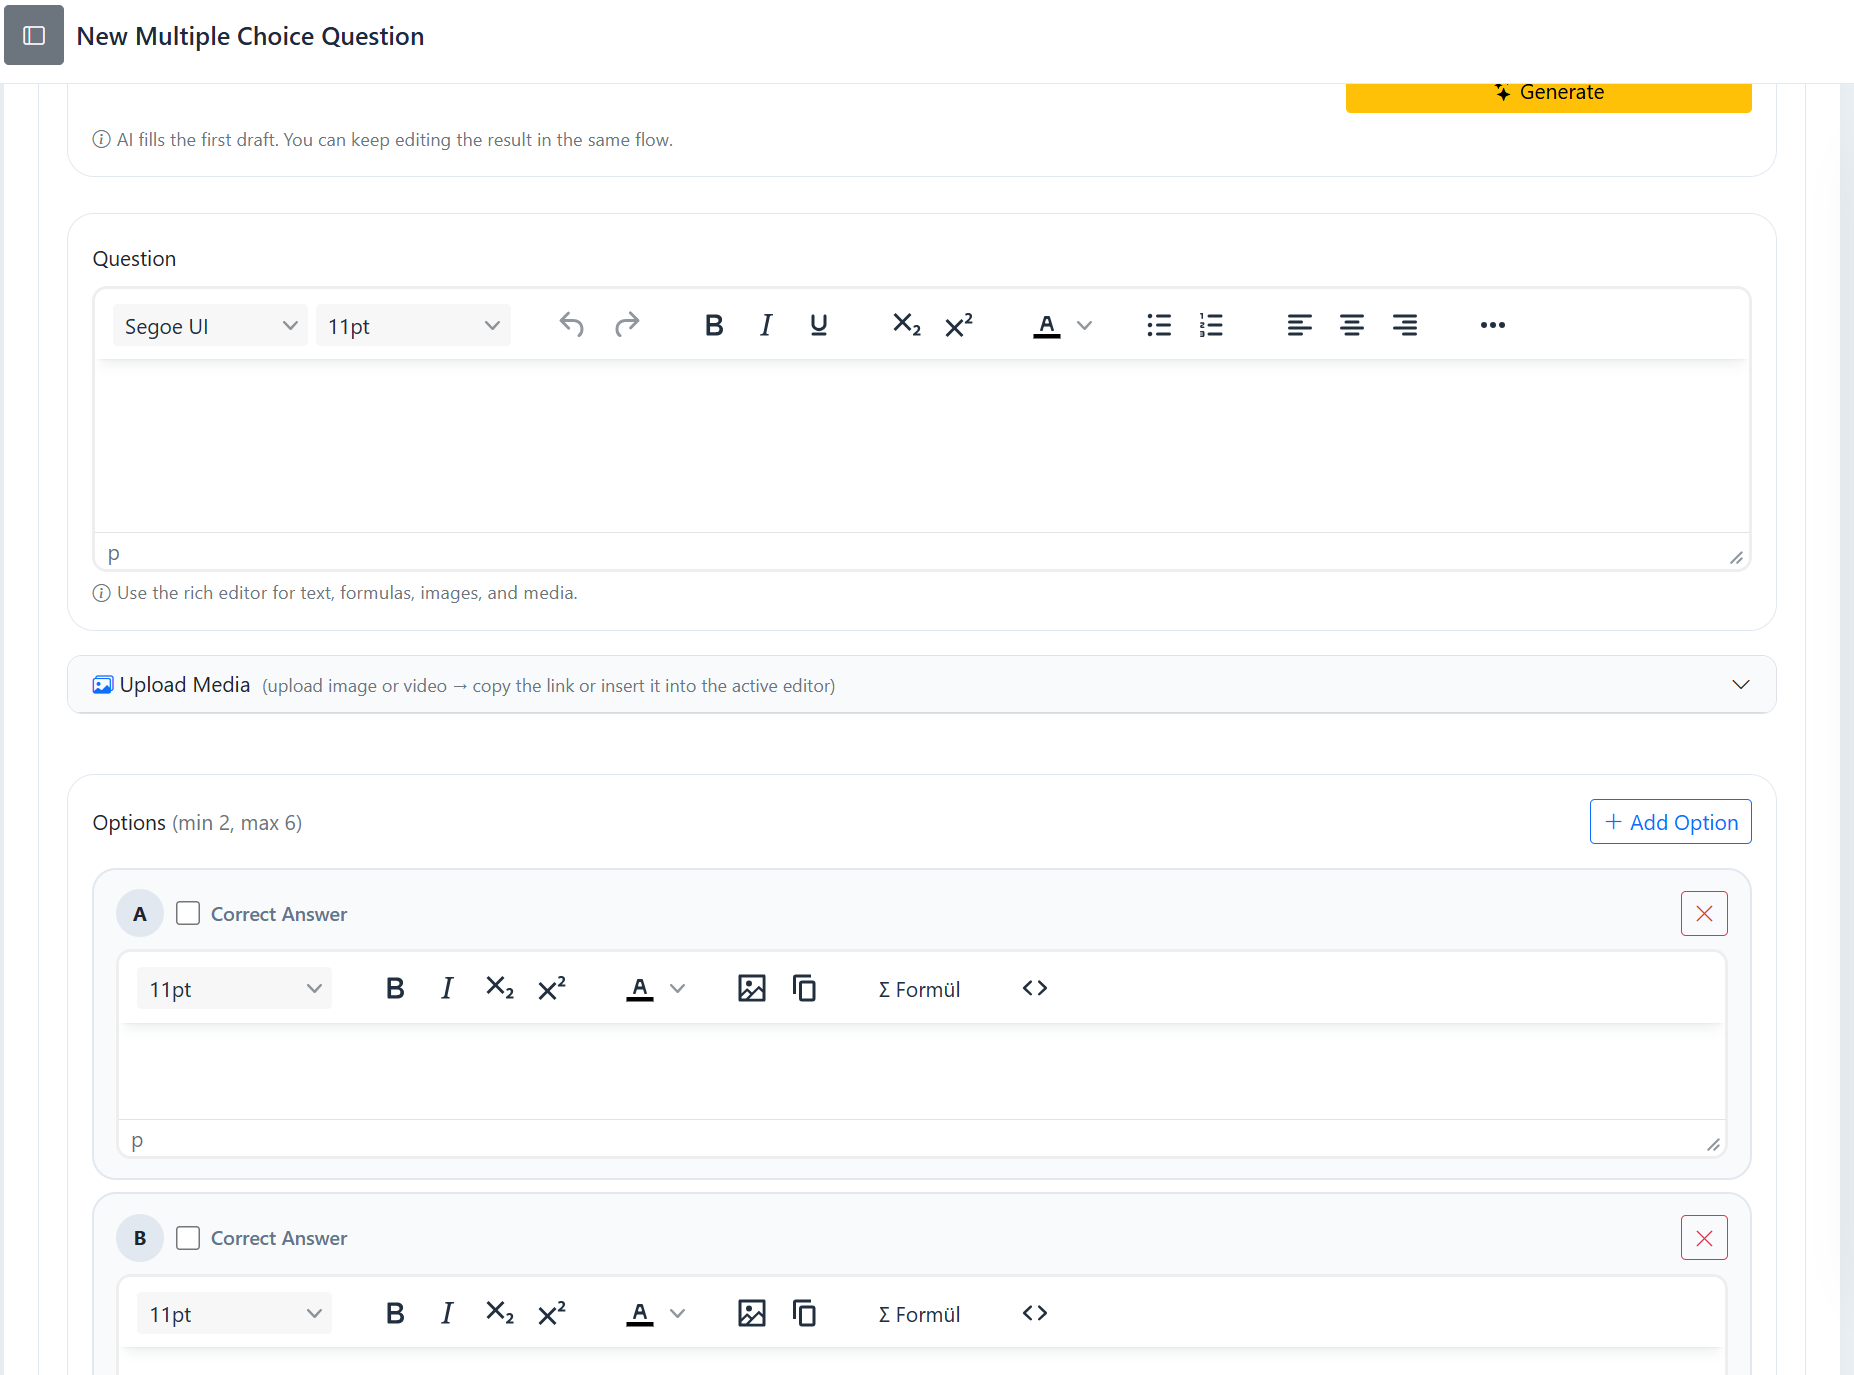The height and width of the screenshot is (1375, 1854).
Task: Insert a bullet list in Question editor
Action: click(x=1158, y=325)
